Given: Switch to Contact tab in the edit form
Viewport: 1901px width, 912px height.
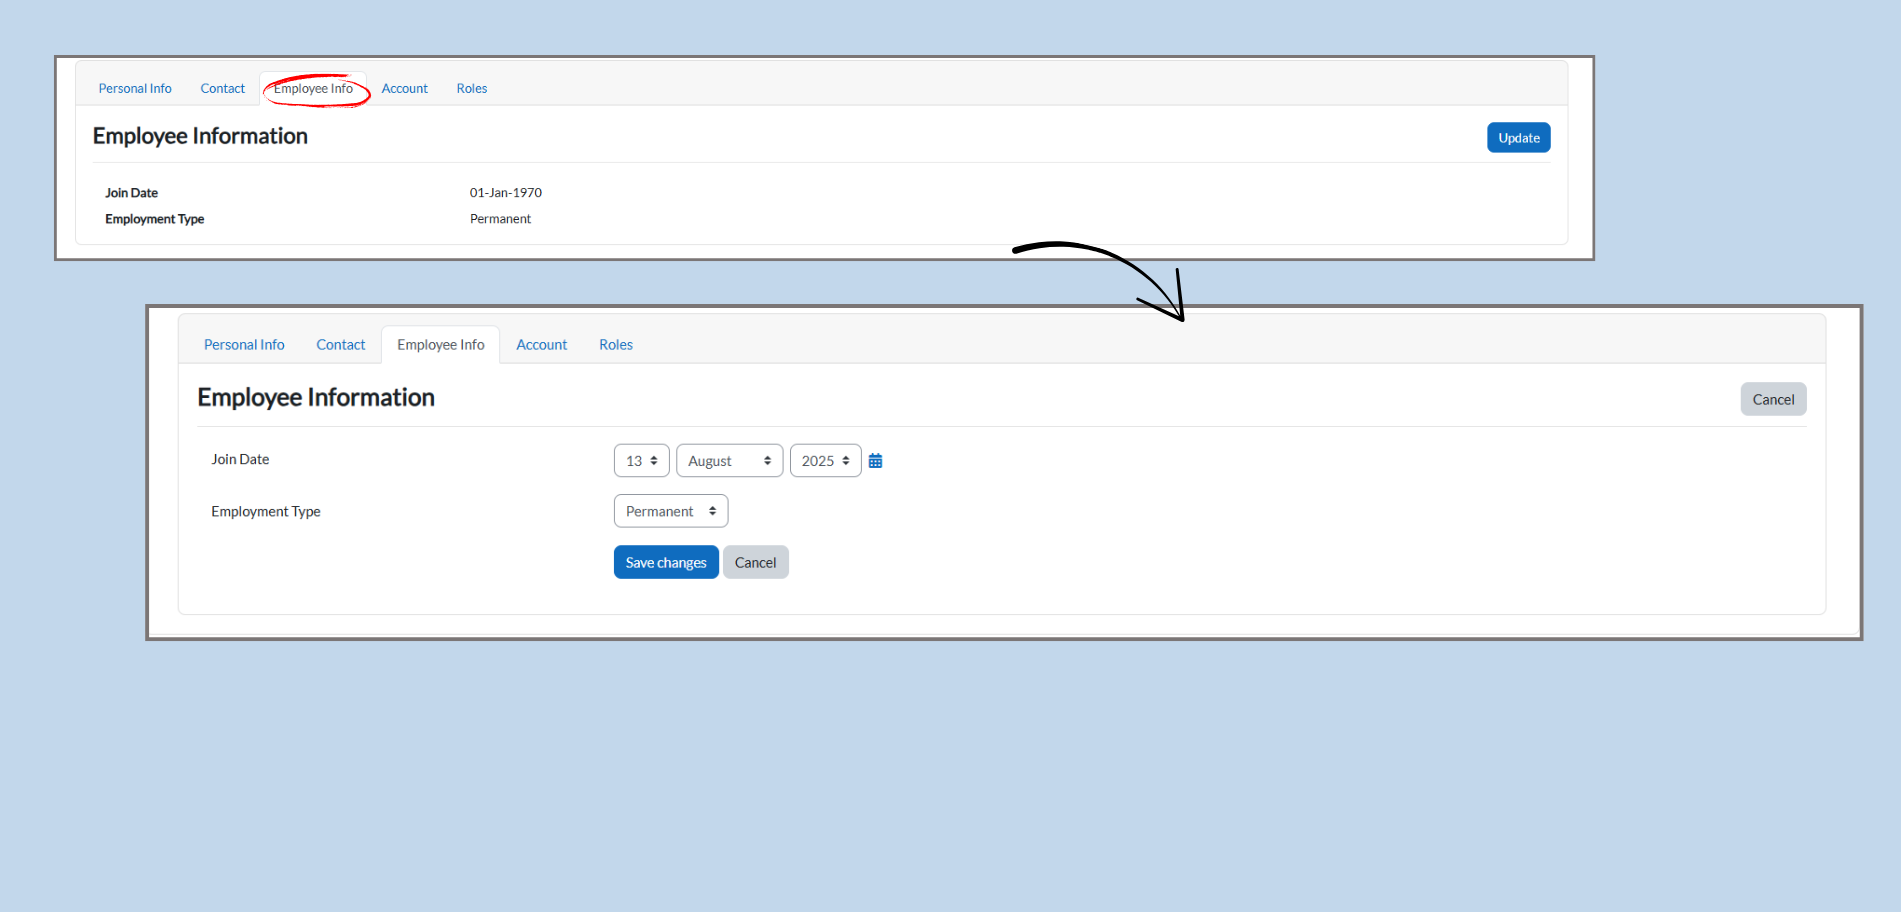Looking at the screenshot, I should (x=340, y=345).
